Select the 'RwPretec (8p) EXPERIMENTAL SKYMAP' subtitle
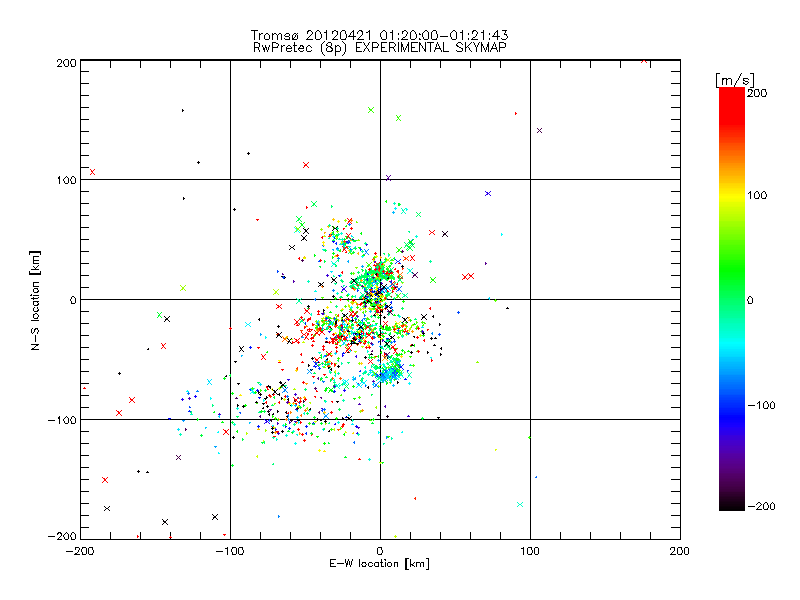800x600 pixels. click(380, 47)
